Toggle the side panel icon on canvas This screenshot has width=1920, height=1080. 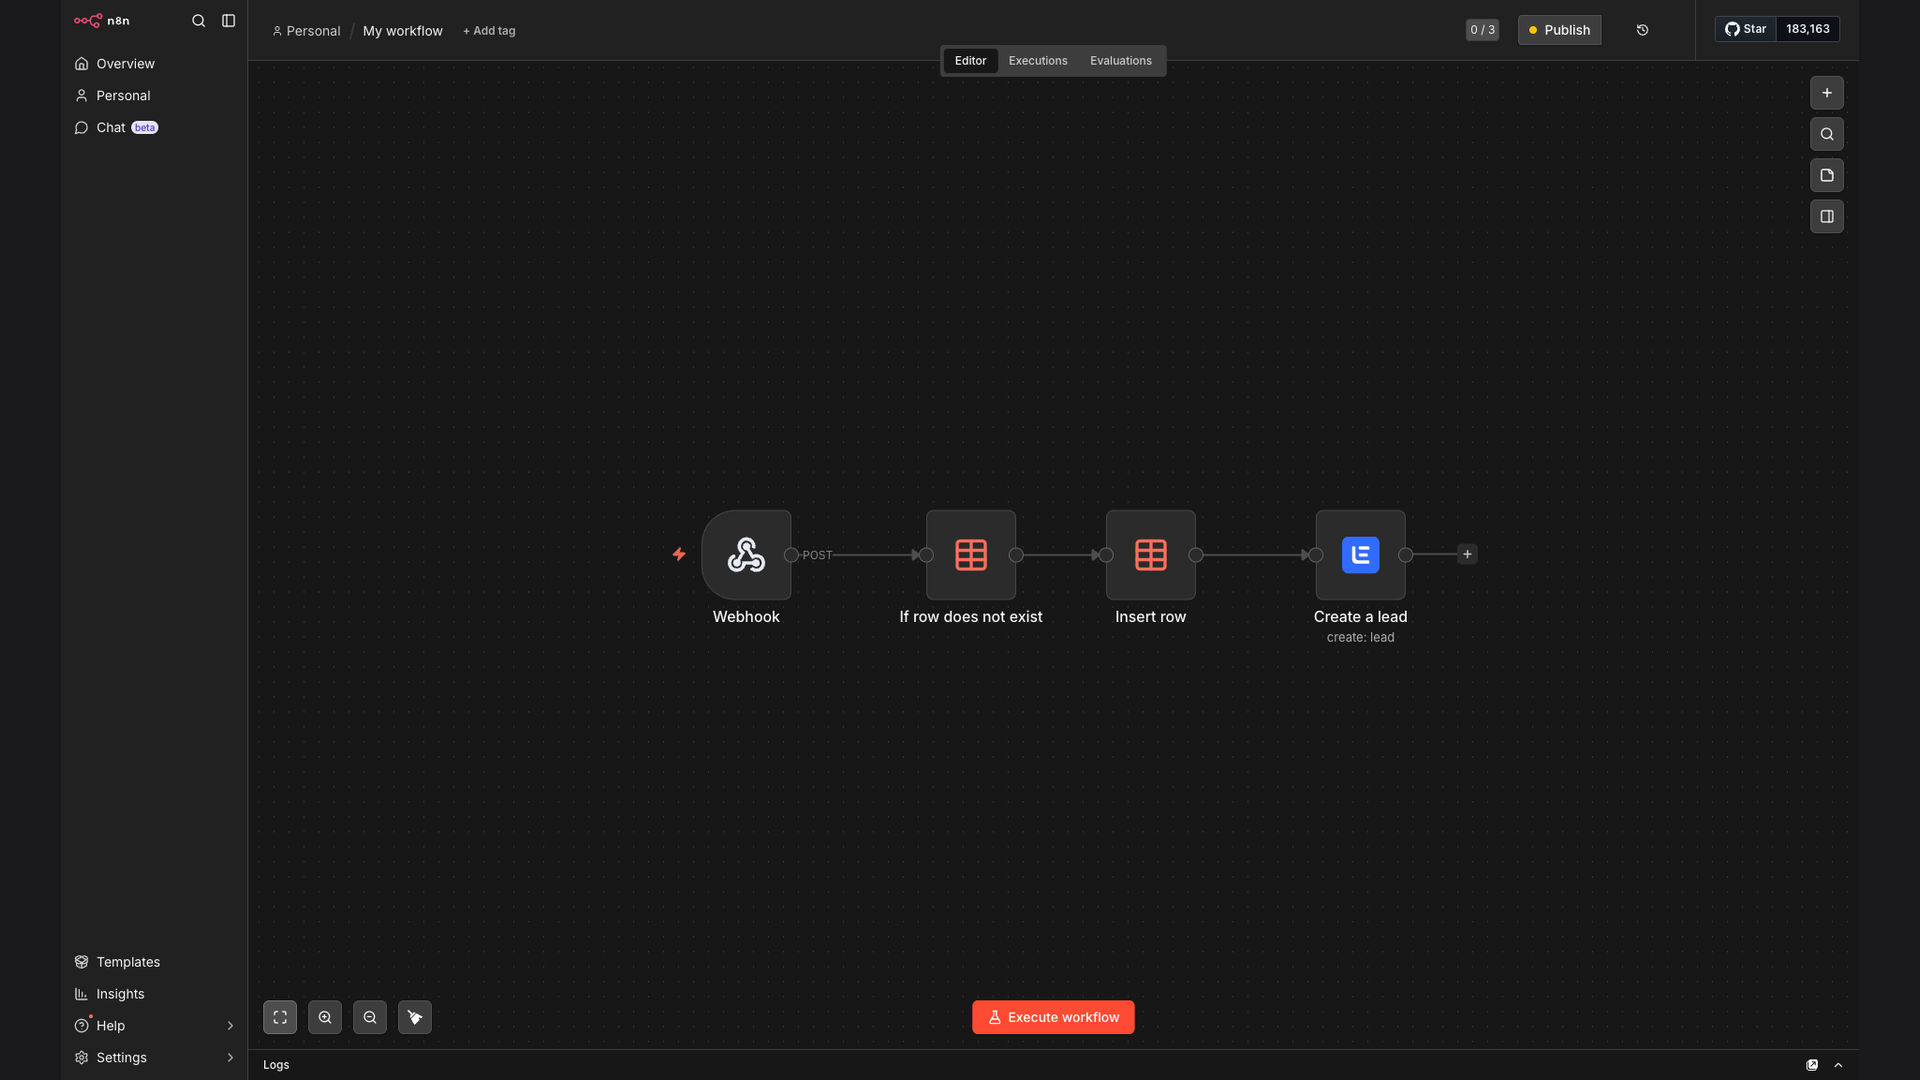pyautogui.click(x=1826, y=216)
